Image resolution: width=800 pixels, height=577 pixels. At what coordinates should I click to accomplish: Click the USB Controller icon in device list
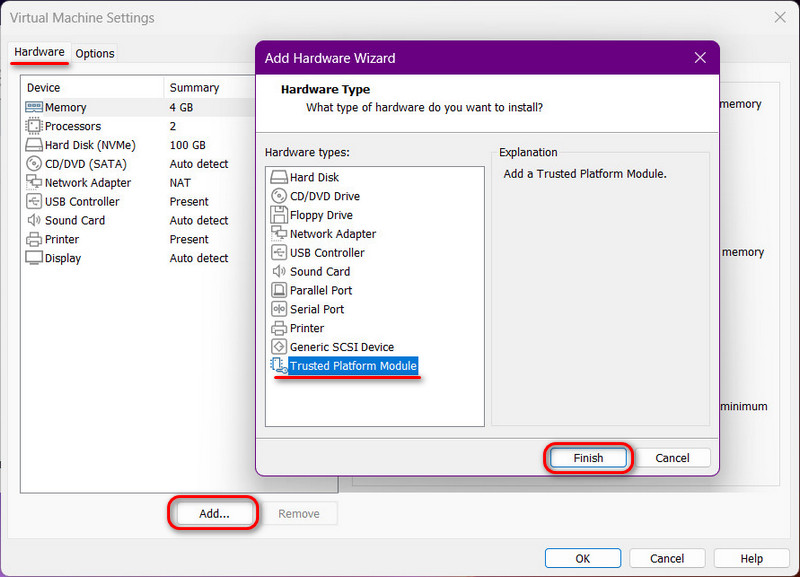[x=34, y=202]
